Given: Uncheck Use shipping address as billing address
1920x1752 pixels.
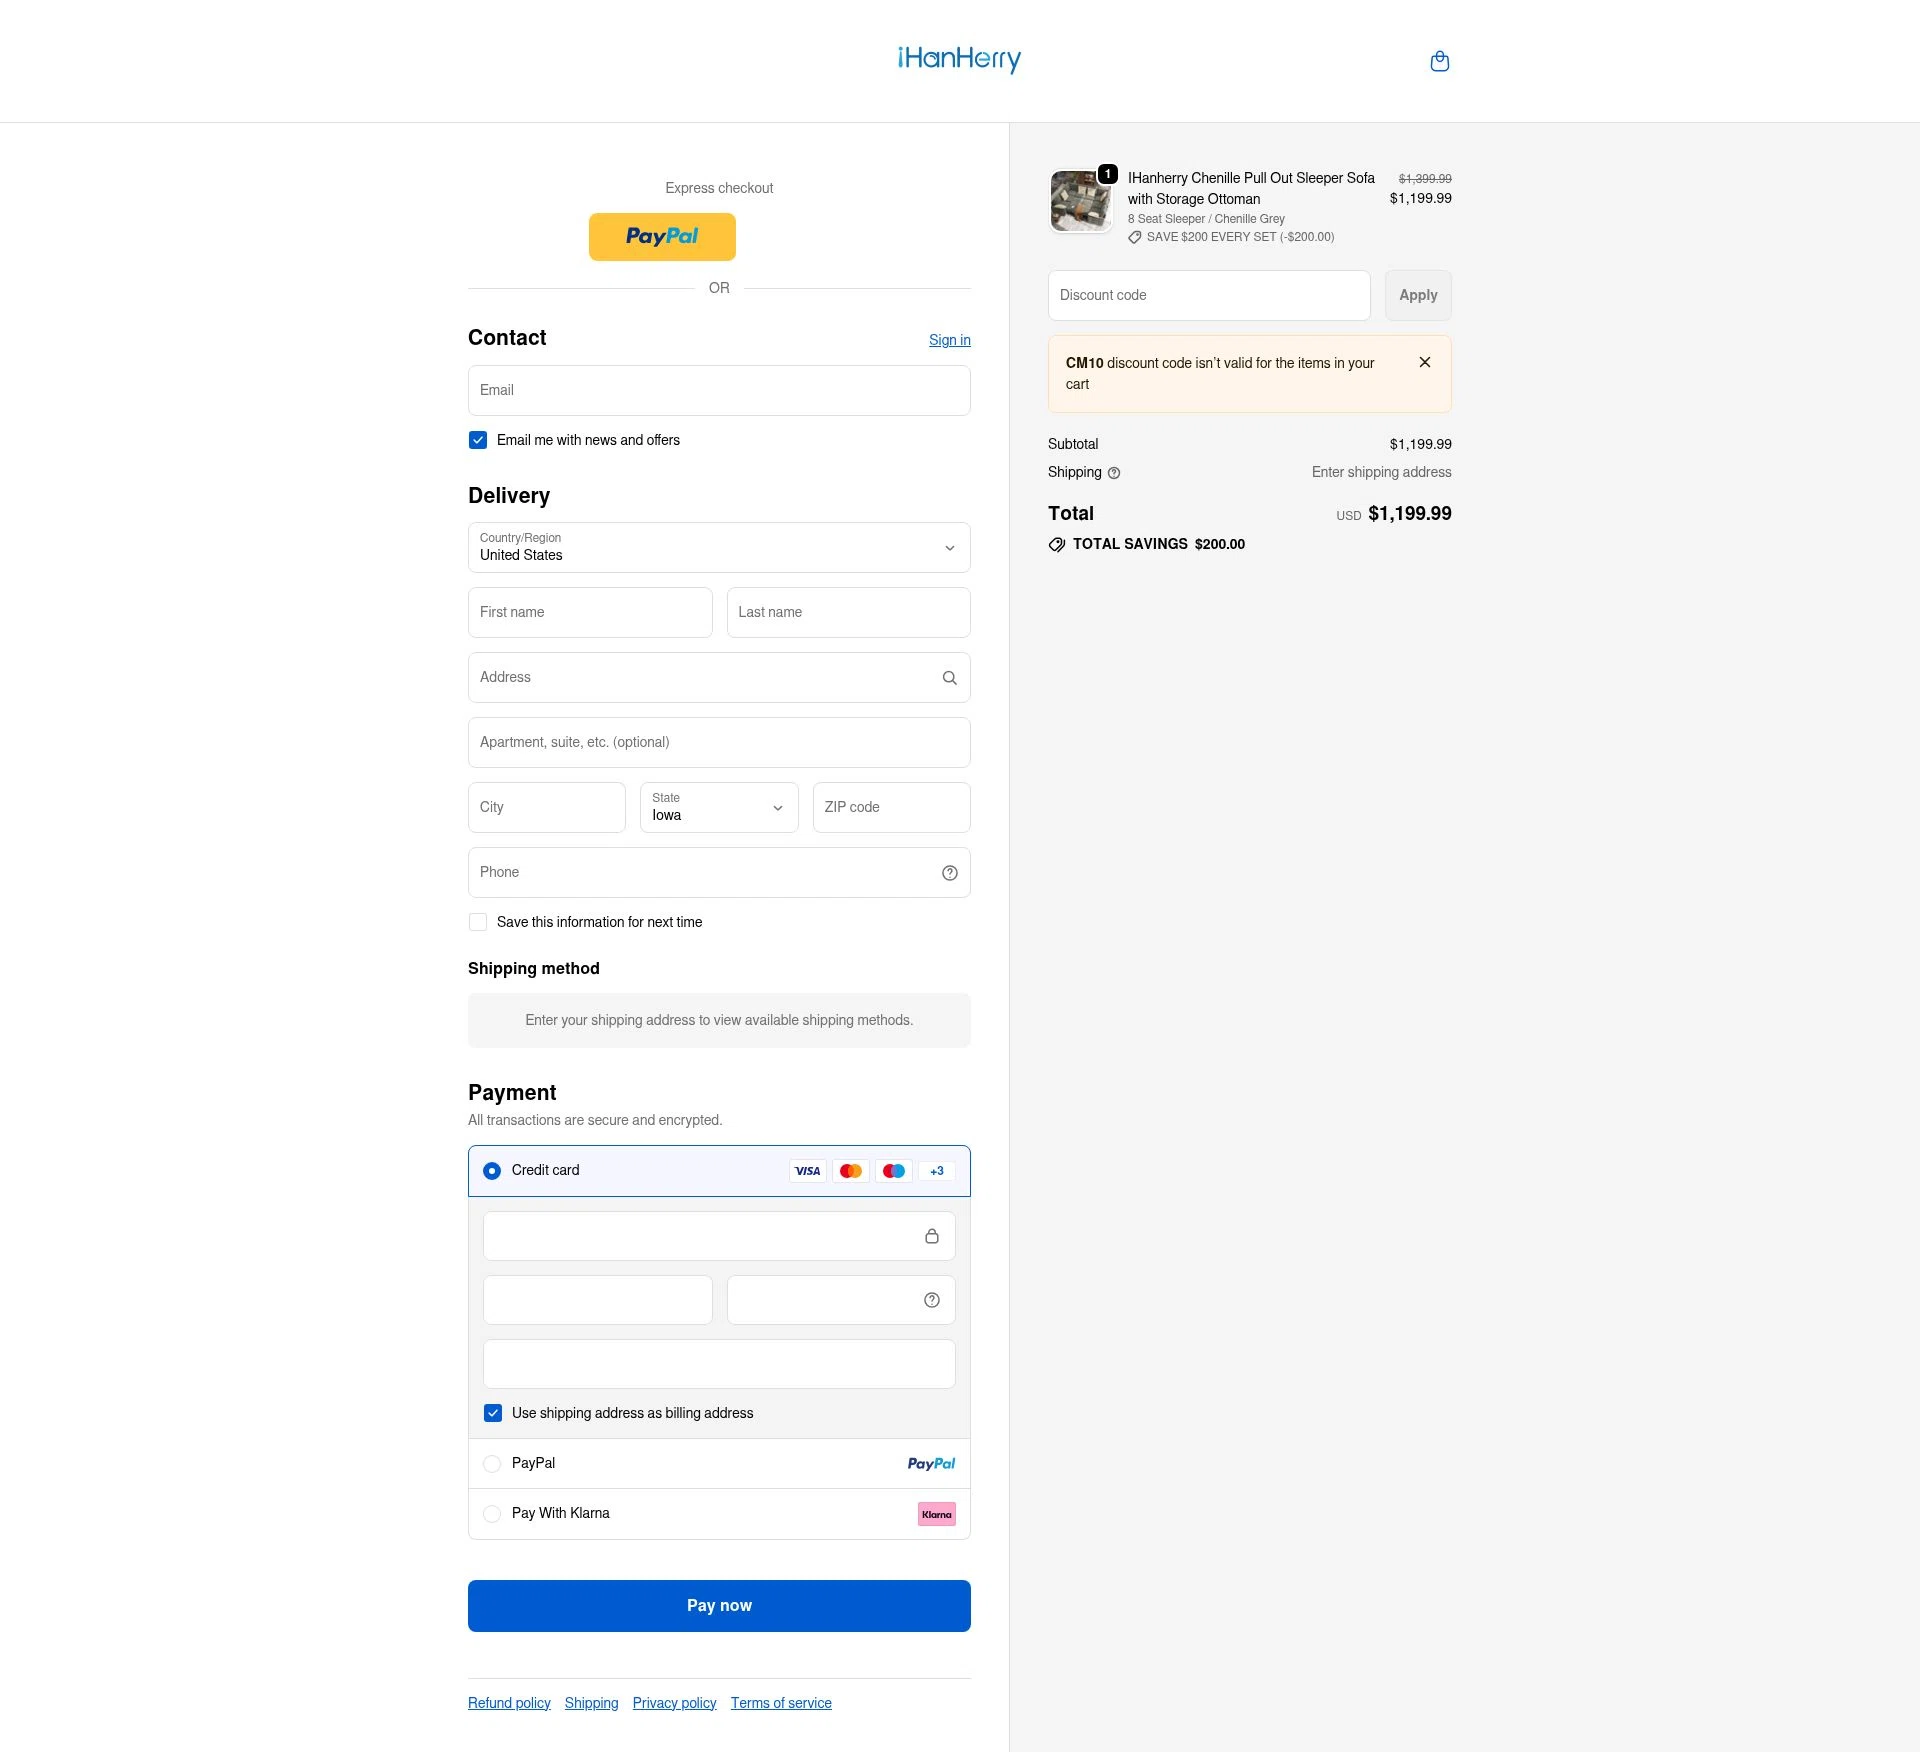Looking at the screenshot, I should pos(492,1413).
